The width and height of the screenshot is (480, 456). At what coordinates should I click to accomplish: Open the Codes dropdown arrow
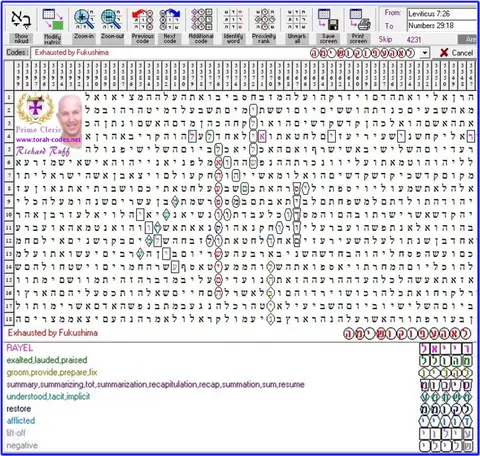tap(424, 53)
